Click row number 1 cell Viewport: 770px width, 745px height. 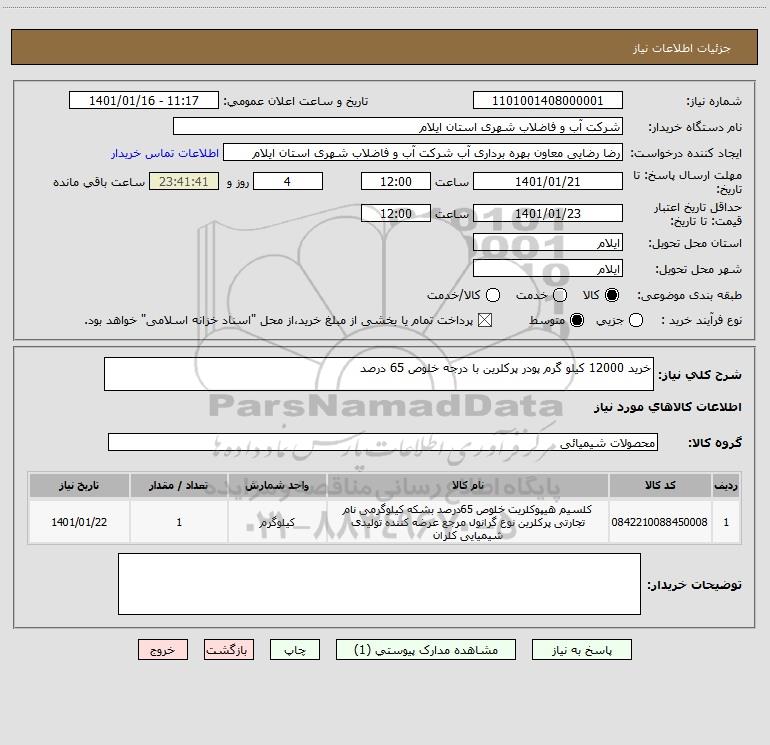coord(726,522)
